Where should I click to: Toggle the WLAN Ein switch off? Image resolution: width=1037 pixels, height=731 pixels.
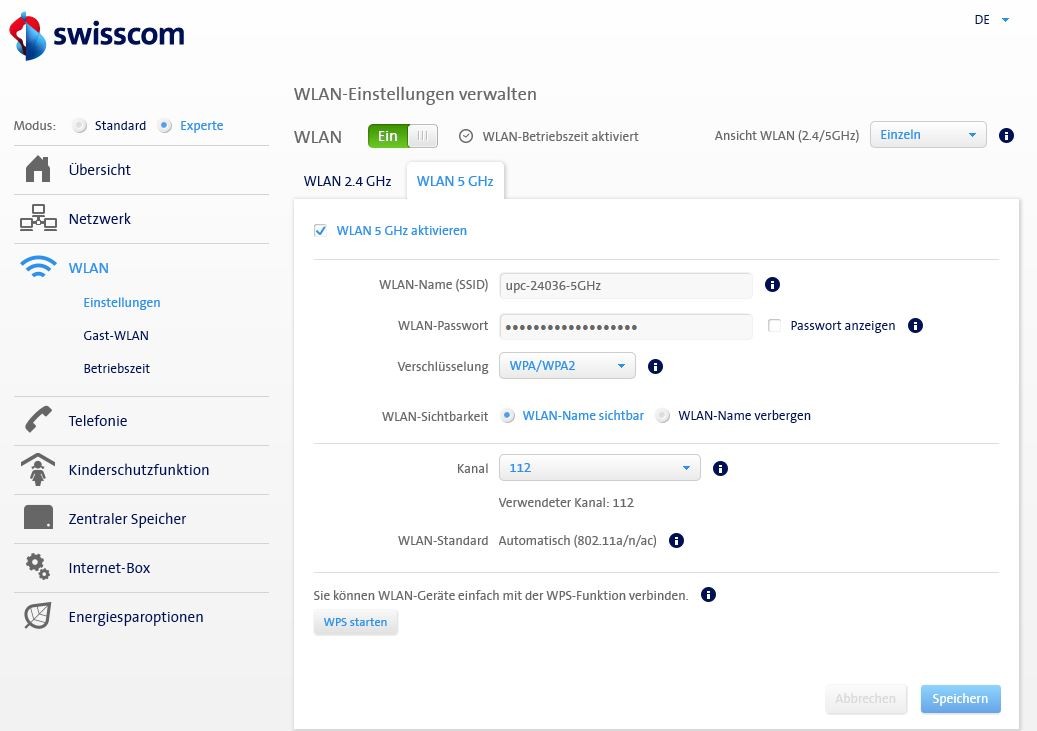[x=403, y=136]
